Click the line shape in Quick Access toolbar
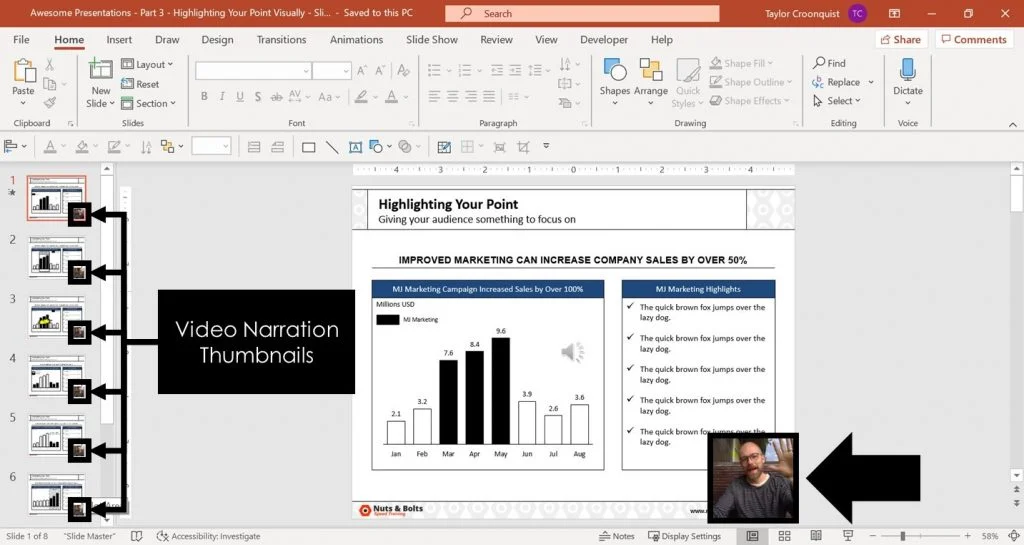 [x=332, y=148]
